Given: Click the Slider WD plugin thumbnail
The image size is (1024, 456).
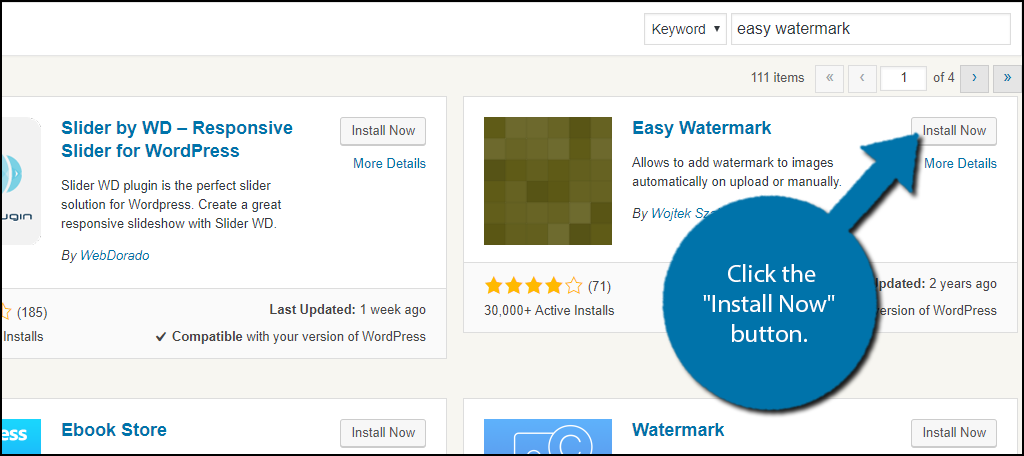Looking at the screenshot, I should coord(20,180).
